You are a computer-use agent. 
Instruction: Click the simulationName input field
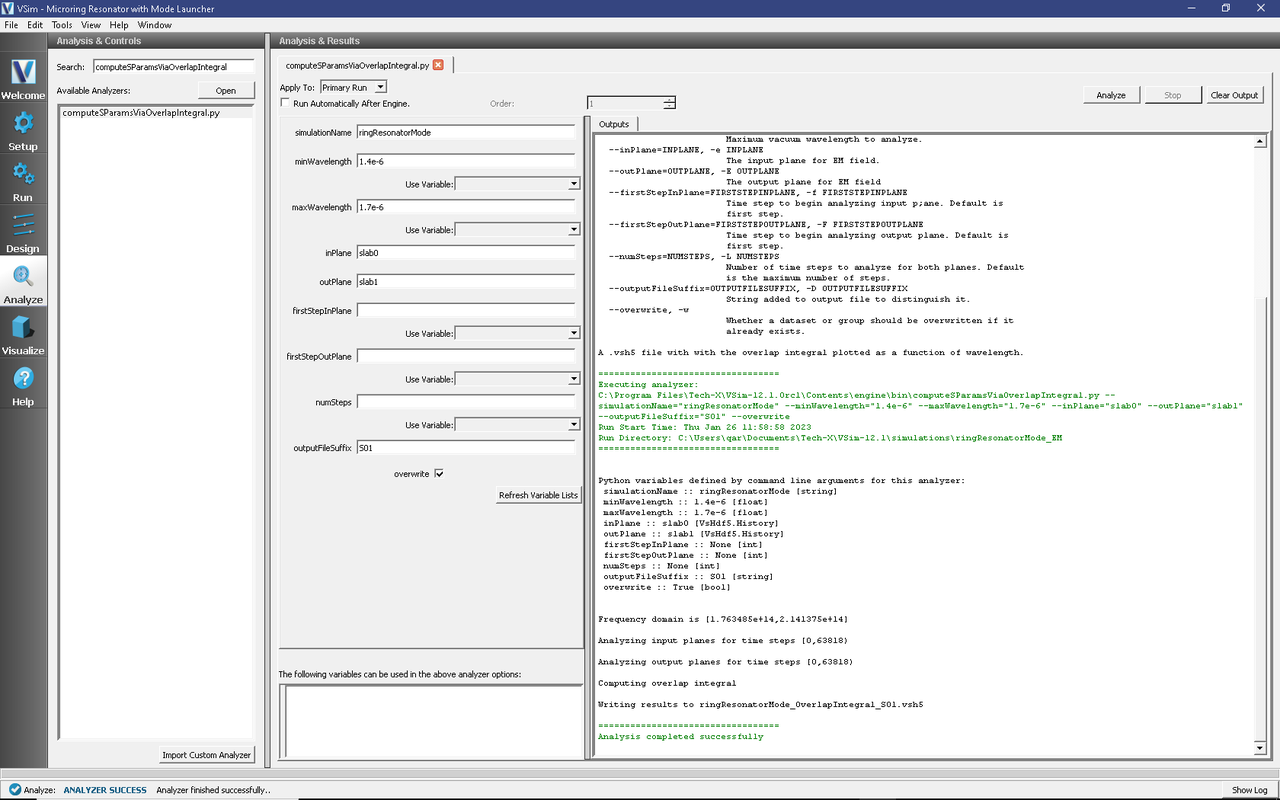(x=466, y=132)
